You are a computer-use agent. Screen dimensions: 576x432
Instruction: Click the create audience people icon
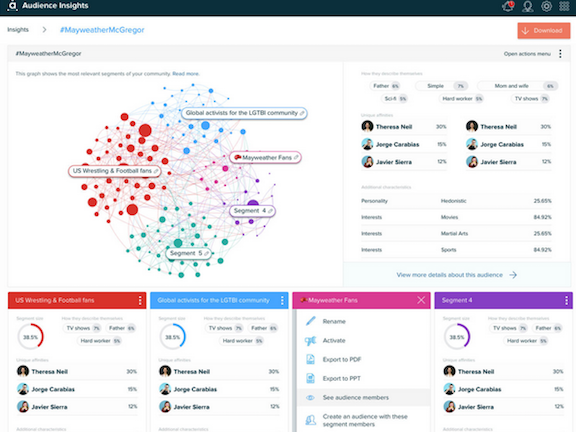click(310, 420)
